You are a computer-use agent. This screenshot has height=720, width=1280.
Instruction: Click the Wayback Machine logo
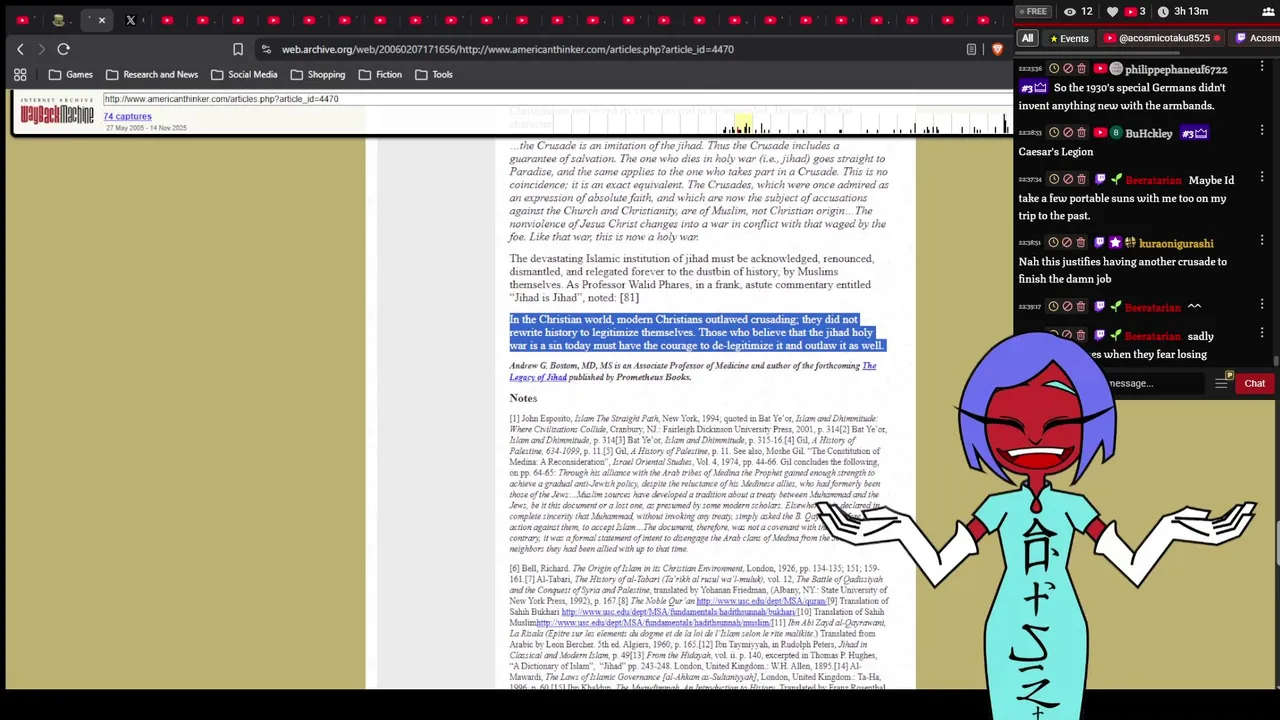(57, 111)
